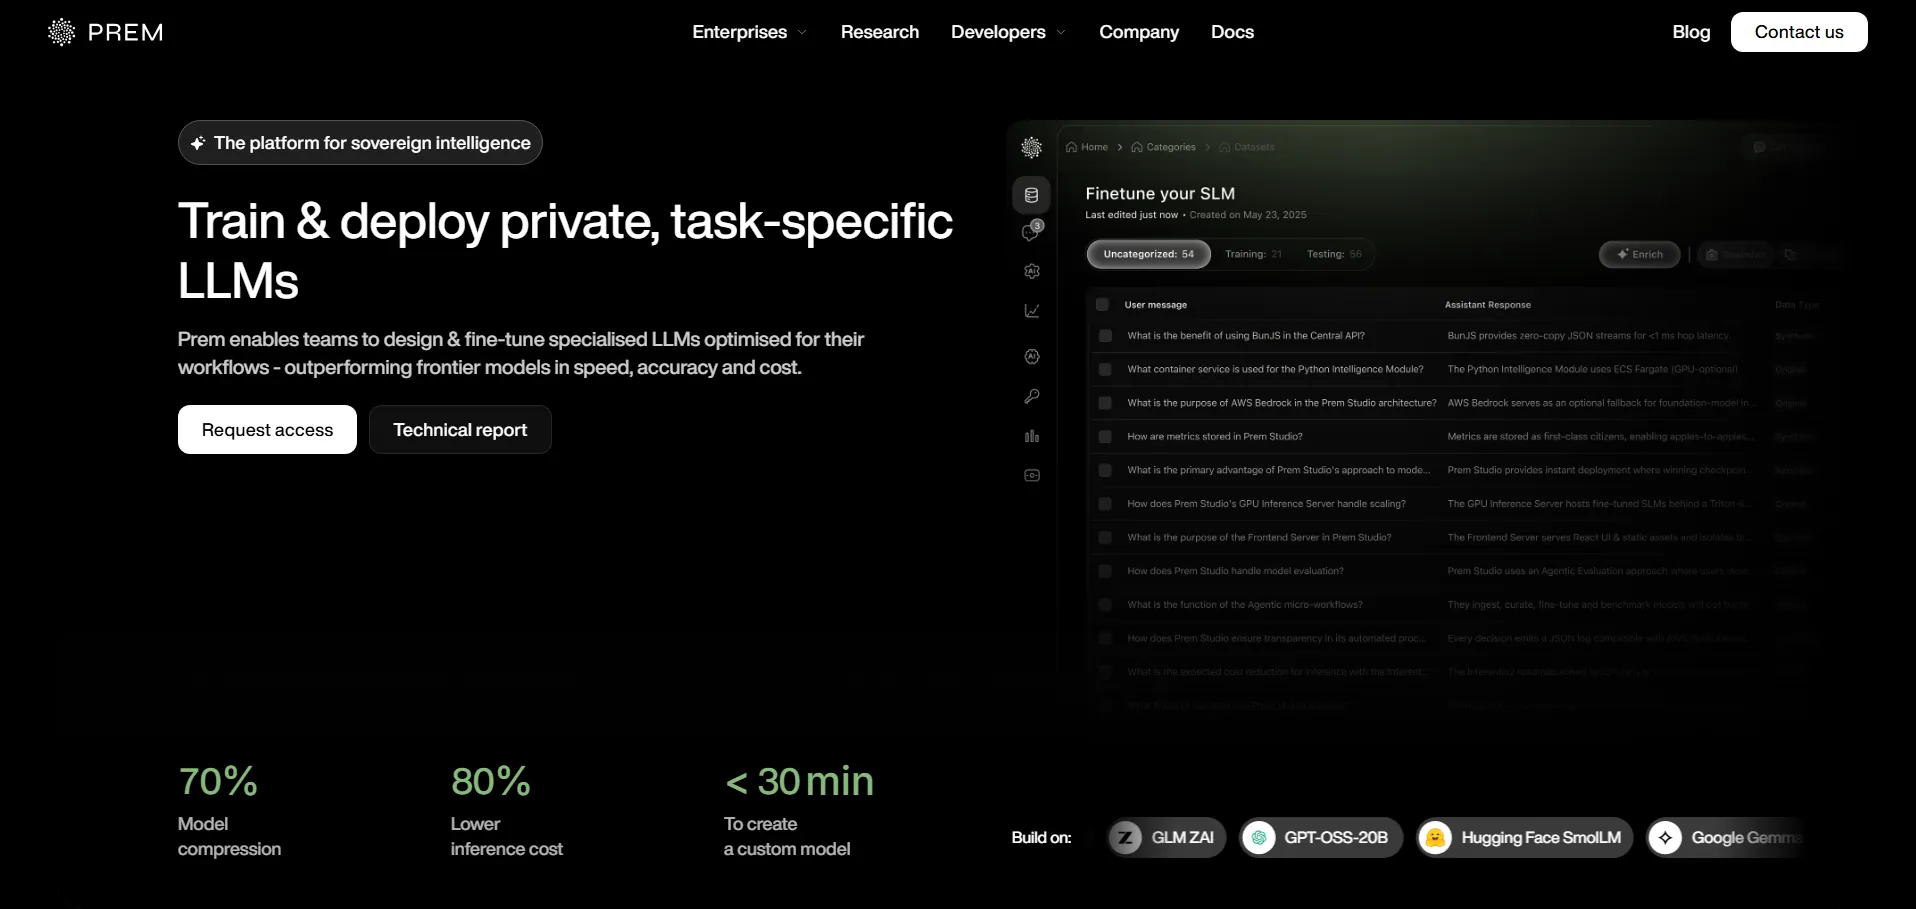Click the PREM logo in top navigation

pos(105,32)
